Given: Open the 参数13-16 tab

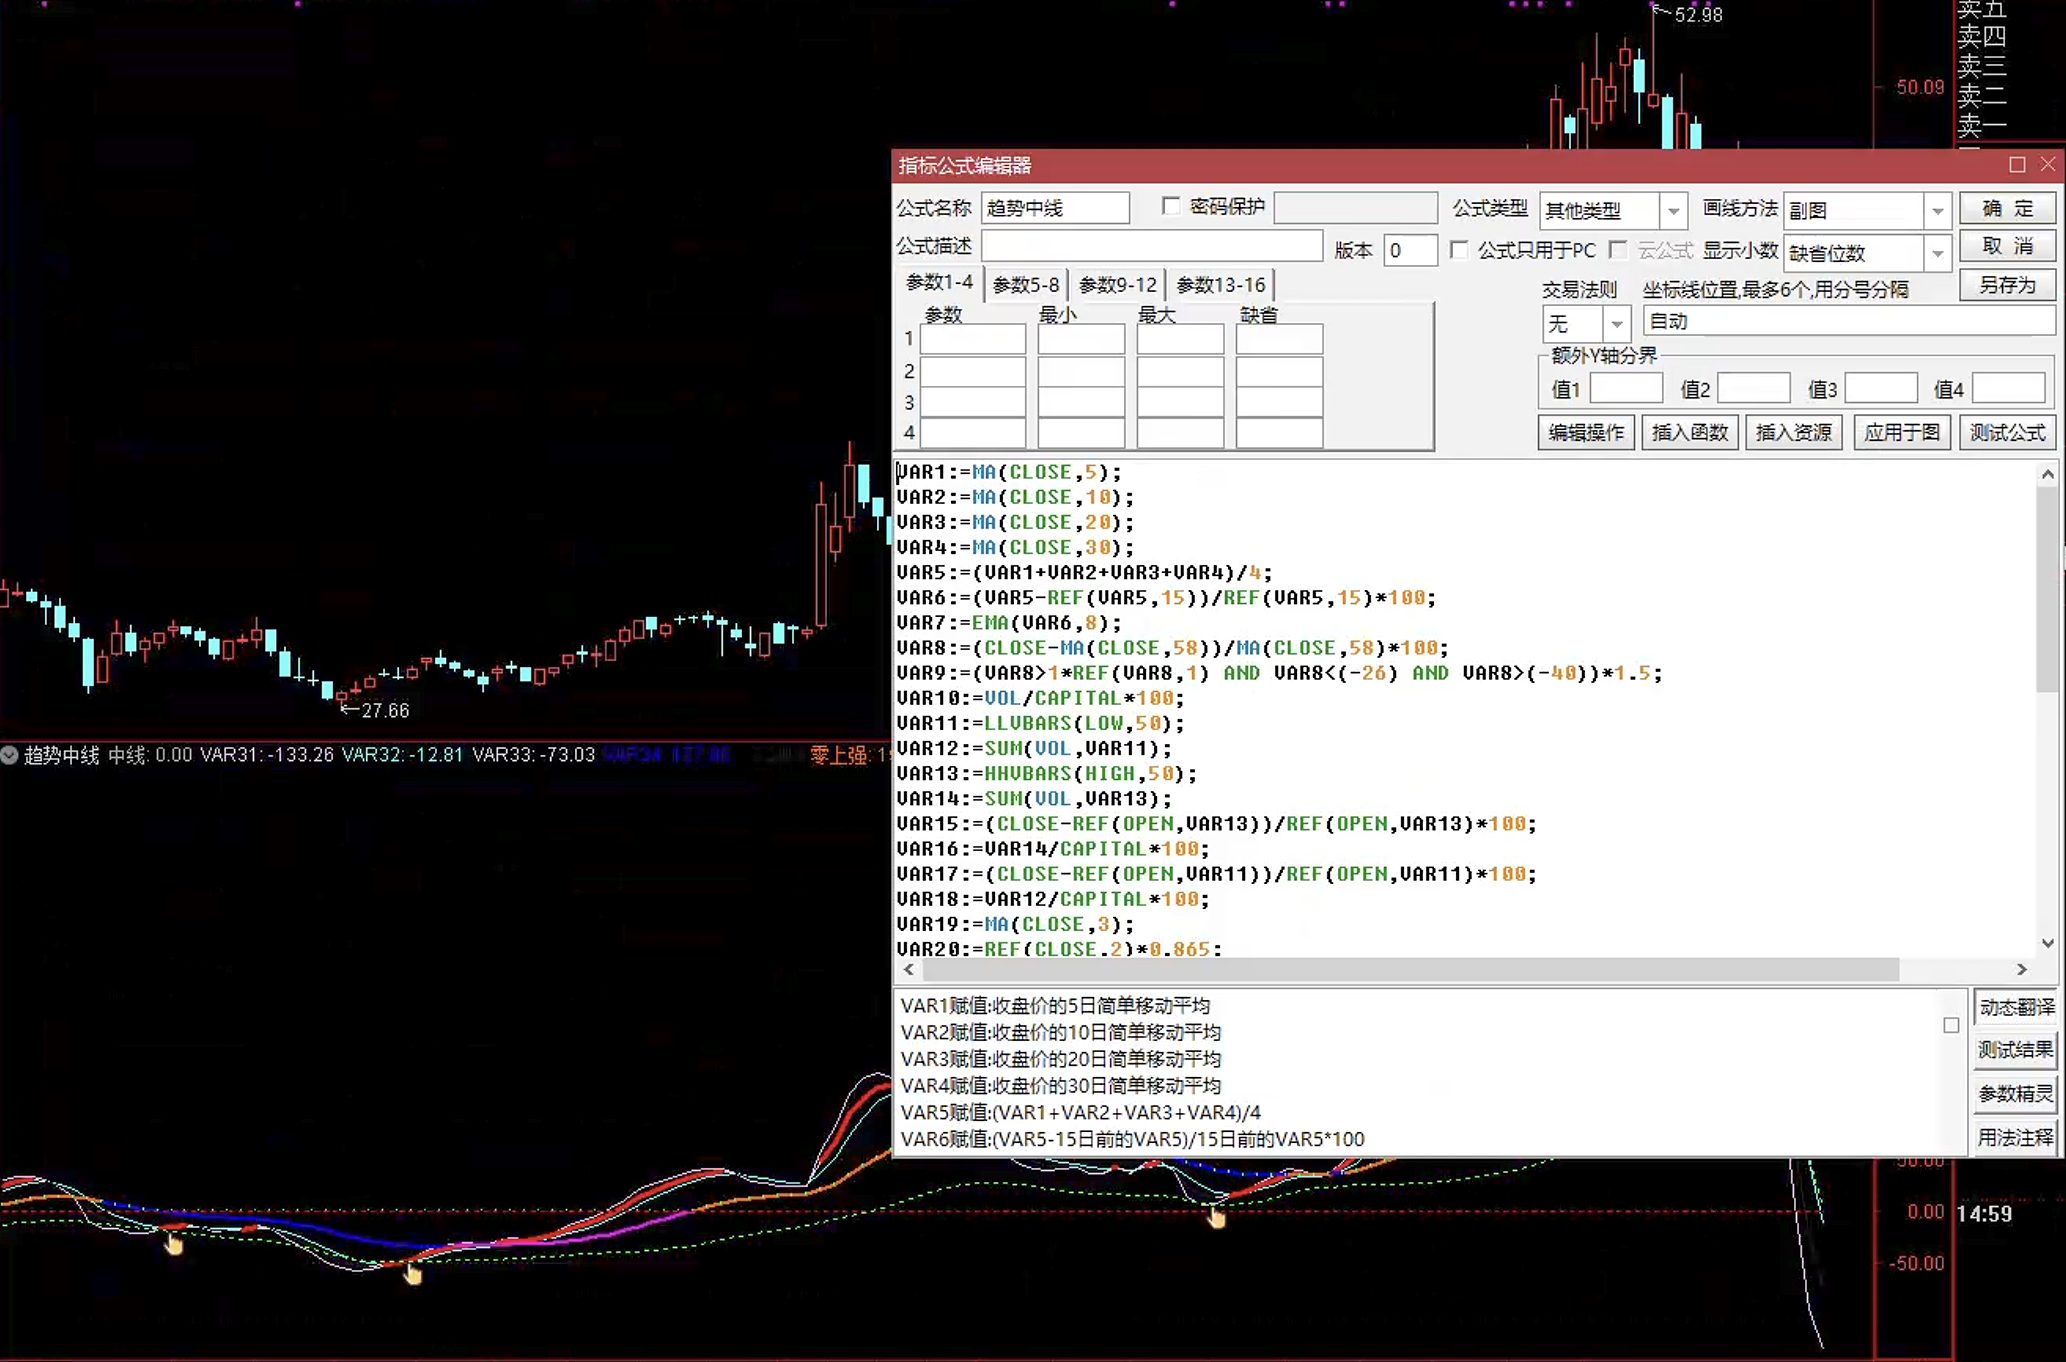Looking at the screenshot, I should click(1221, 285).
